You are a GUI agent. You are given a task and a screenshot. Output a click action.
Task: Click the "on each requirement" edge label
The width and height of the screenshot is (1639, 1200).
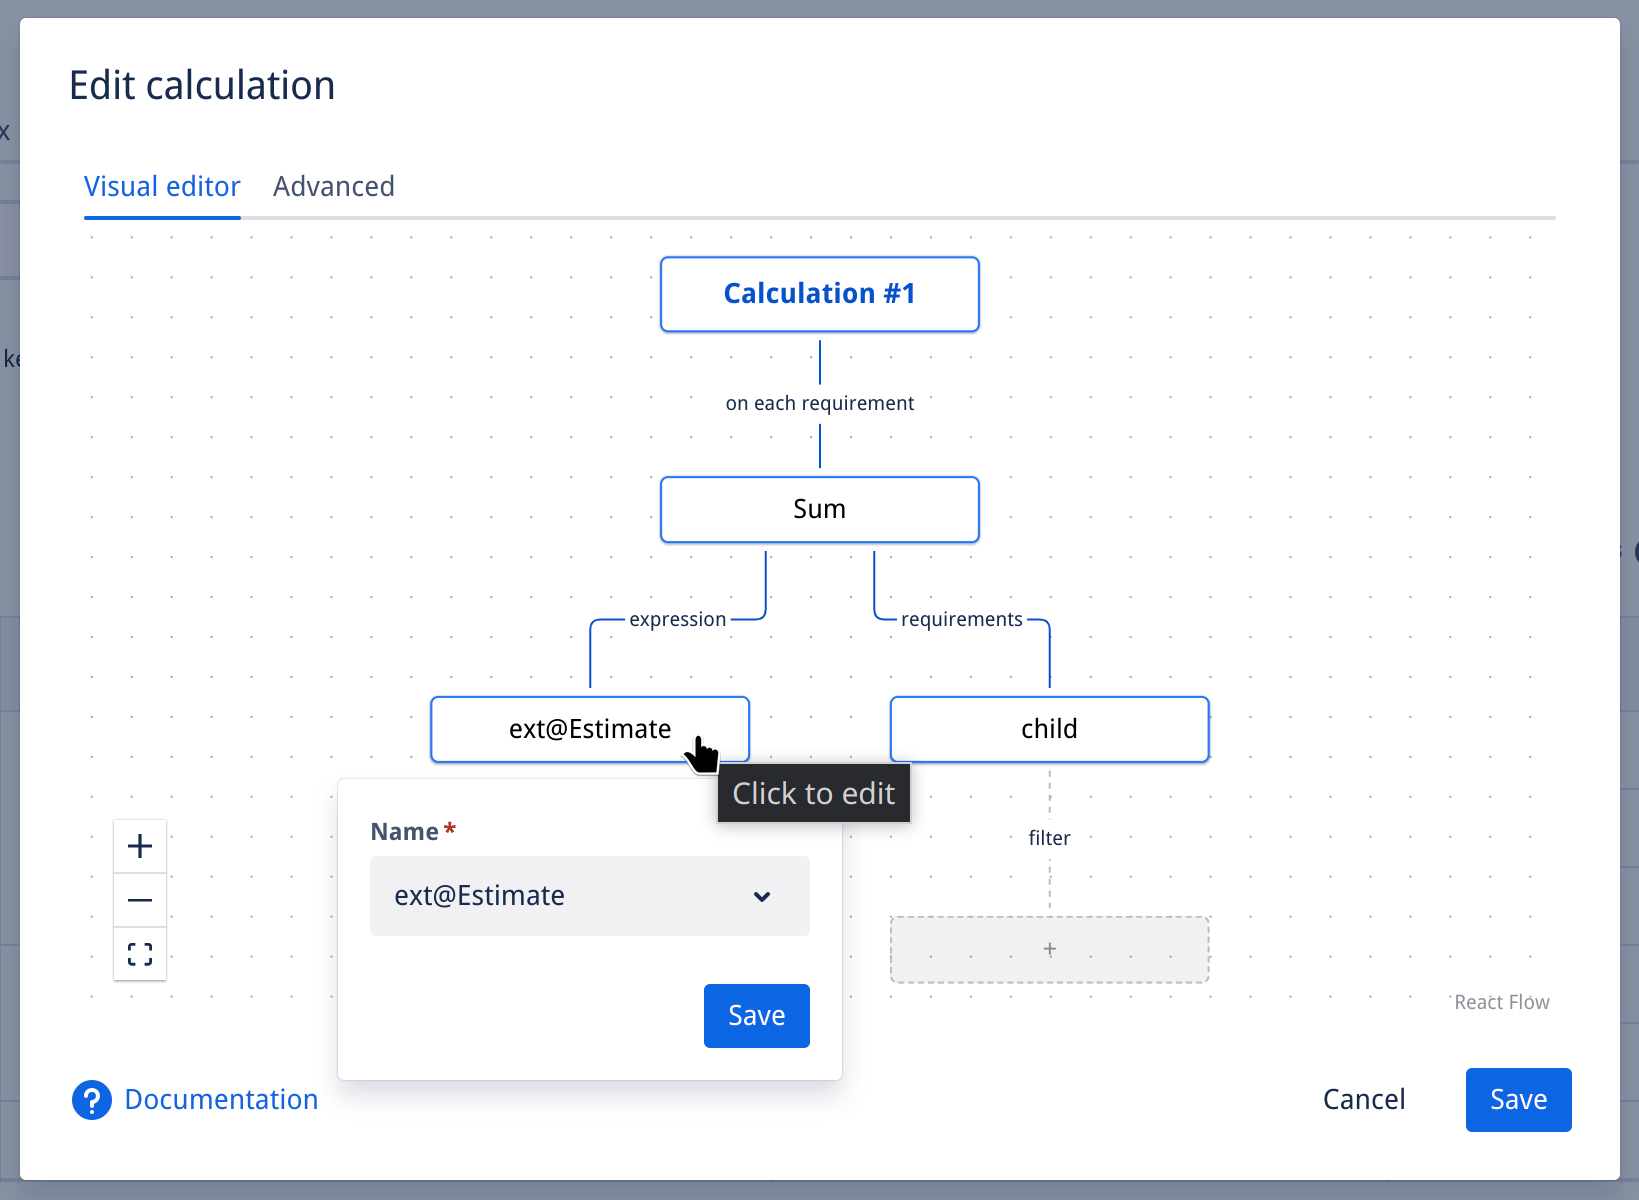pos(819,403)
